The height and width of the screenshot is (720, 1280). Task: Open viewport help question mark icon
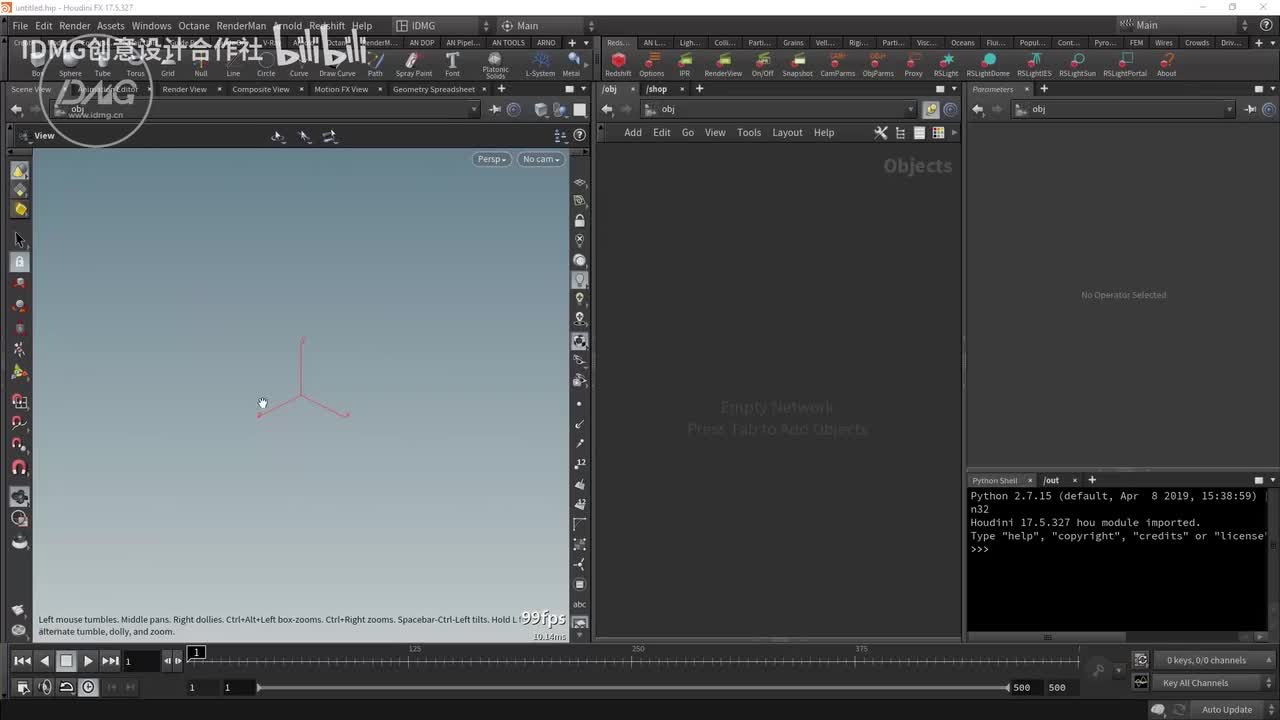(x=580, y=135)
